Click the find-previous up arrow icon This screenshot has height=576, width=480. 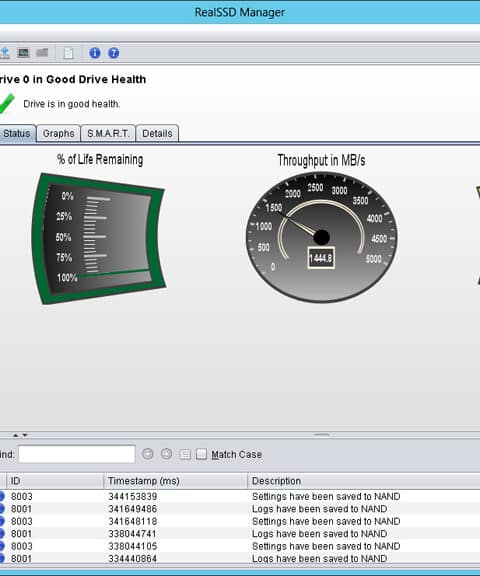pyautogui.click(x=166, y=454)
